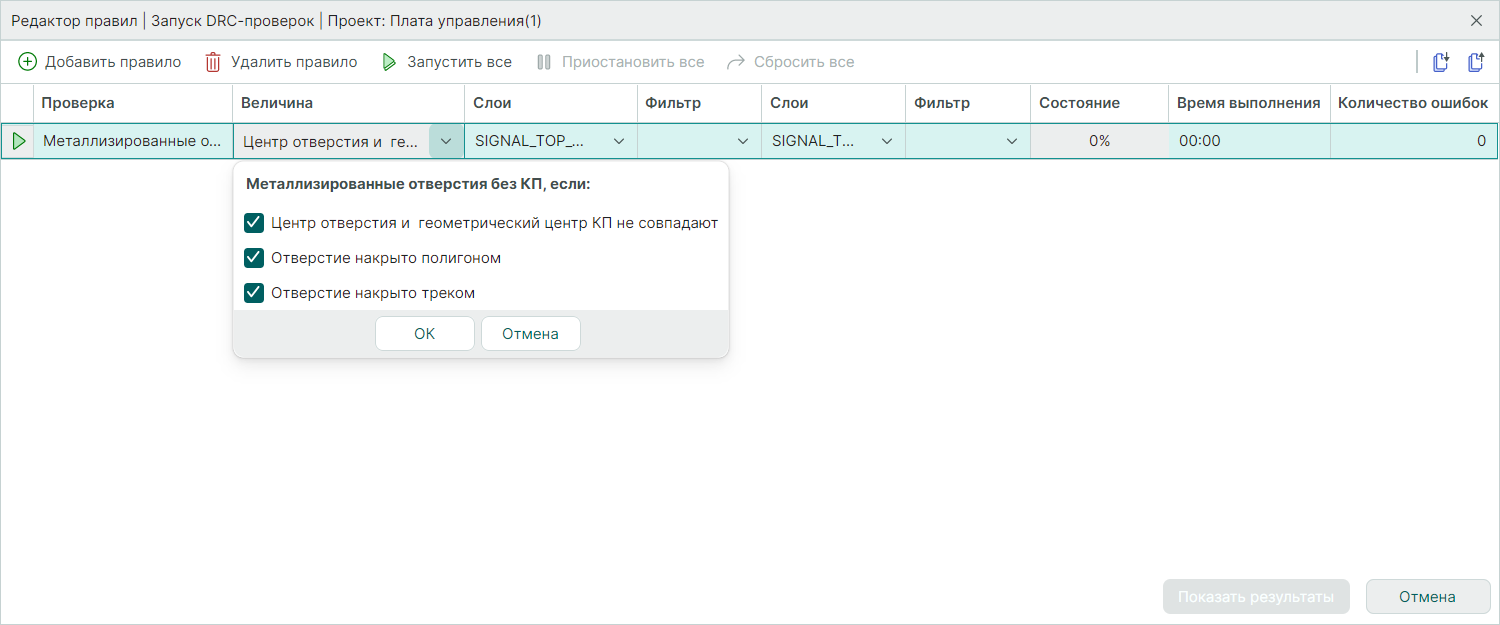The image size is (1500, 625).
Task: Collapse the Величина dropdown arrow
Action: (446, 141)
